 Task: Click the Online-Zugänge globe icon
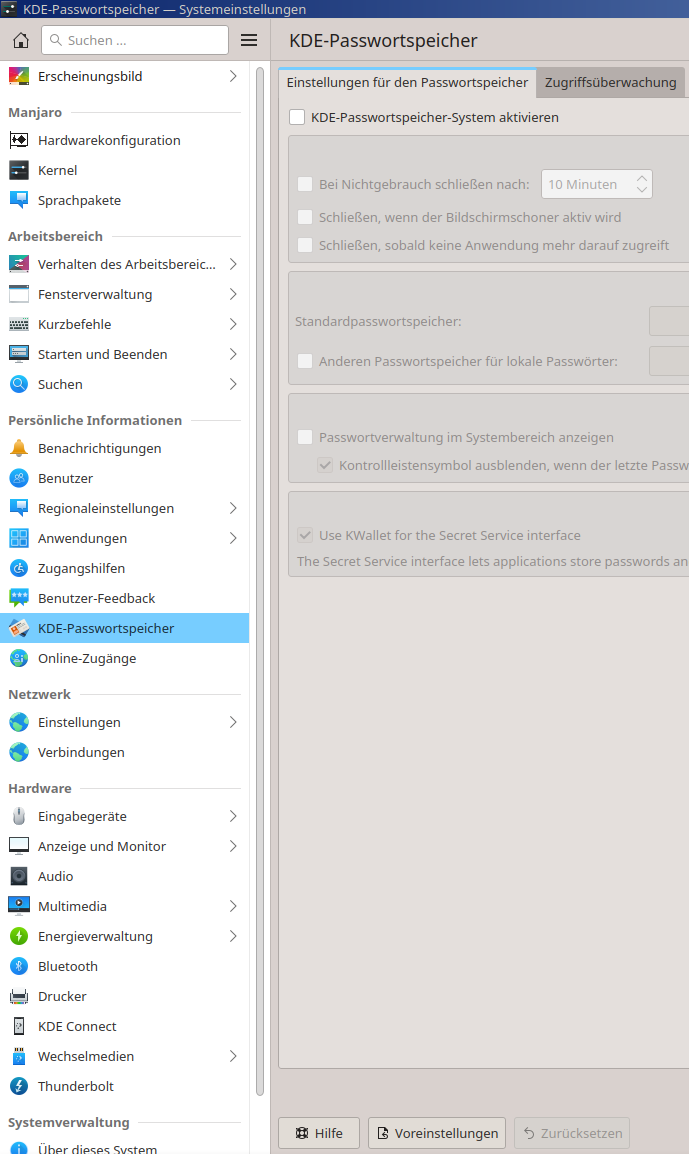coord(19,659)
